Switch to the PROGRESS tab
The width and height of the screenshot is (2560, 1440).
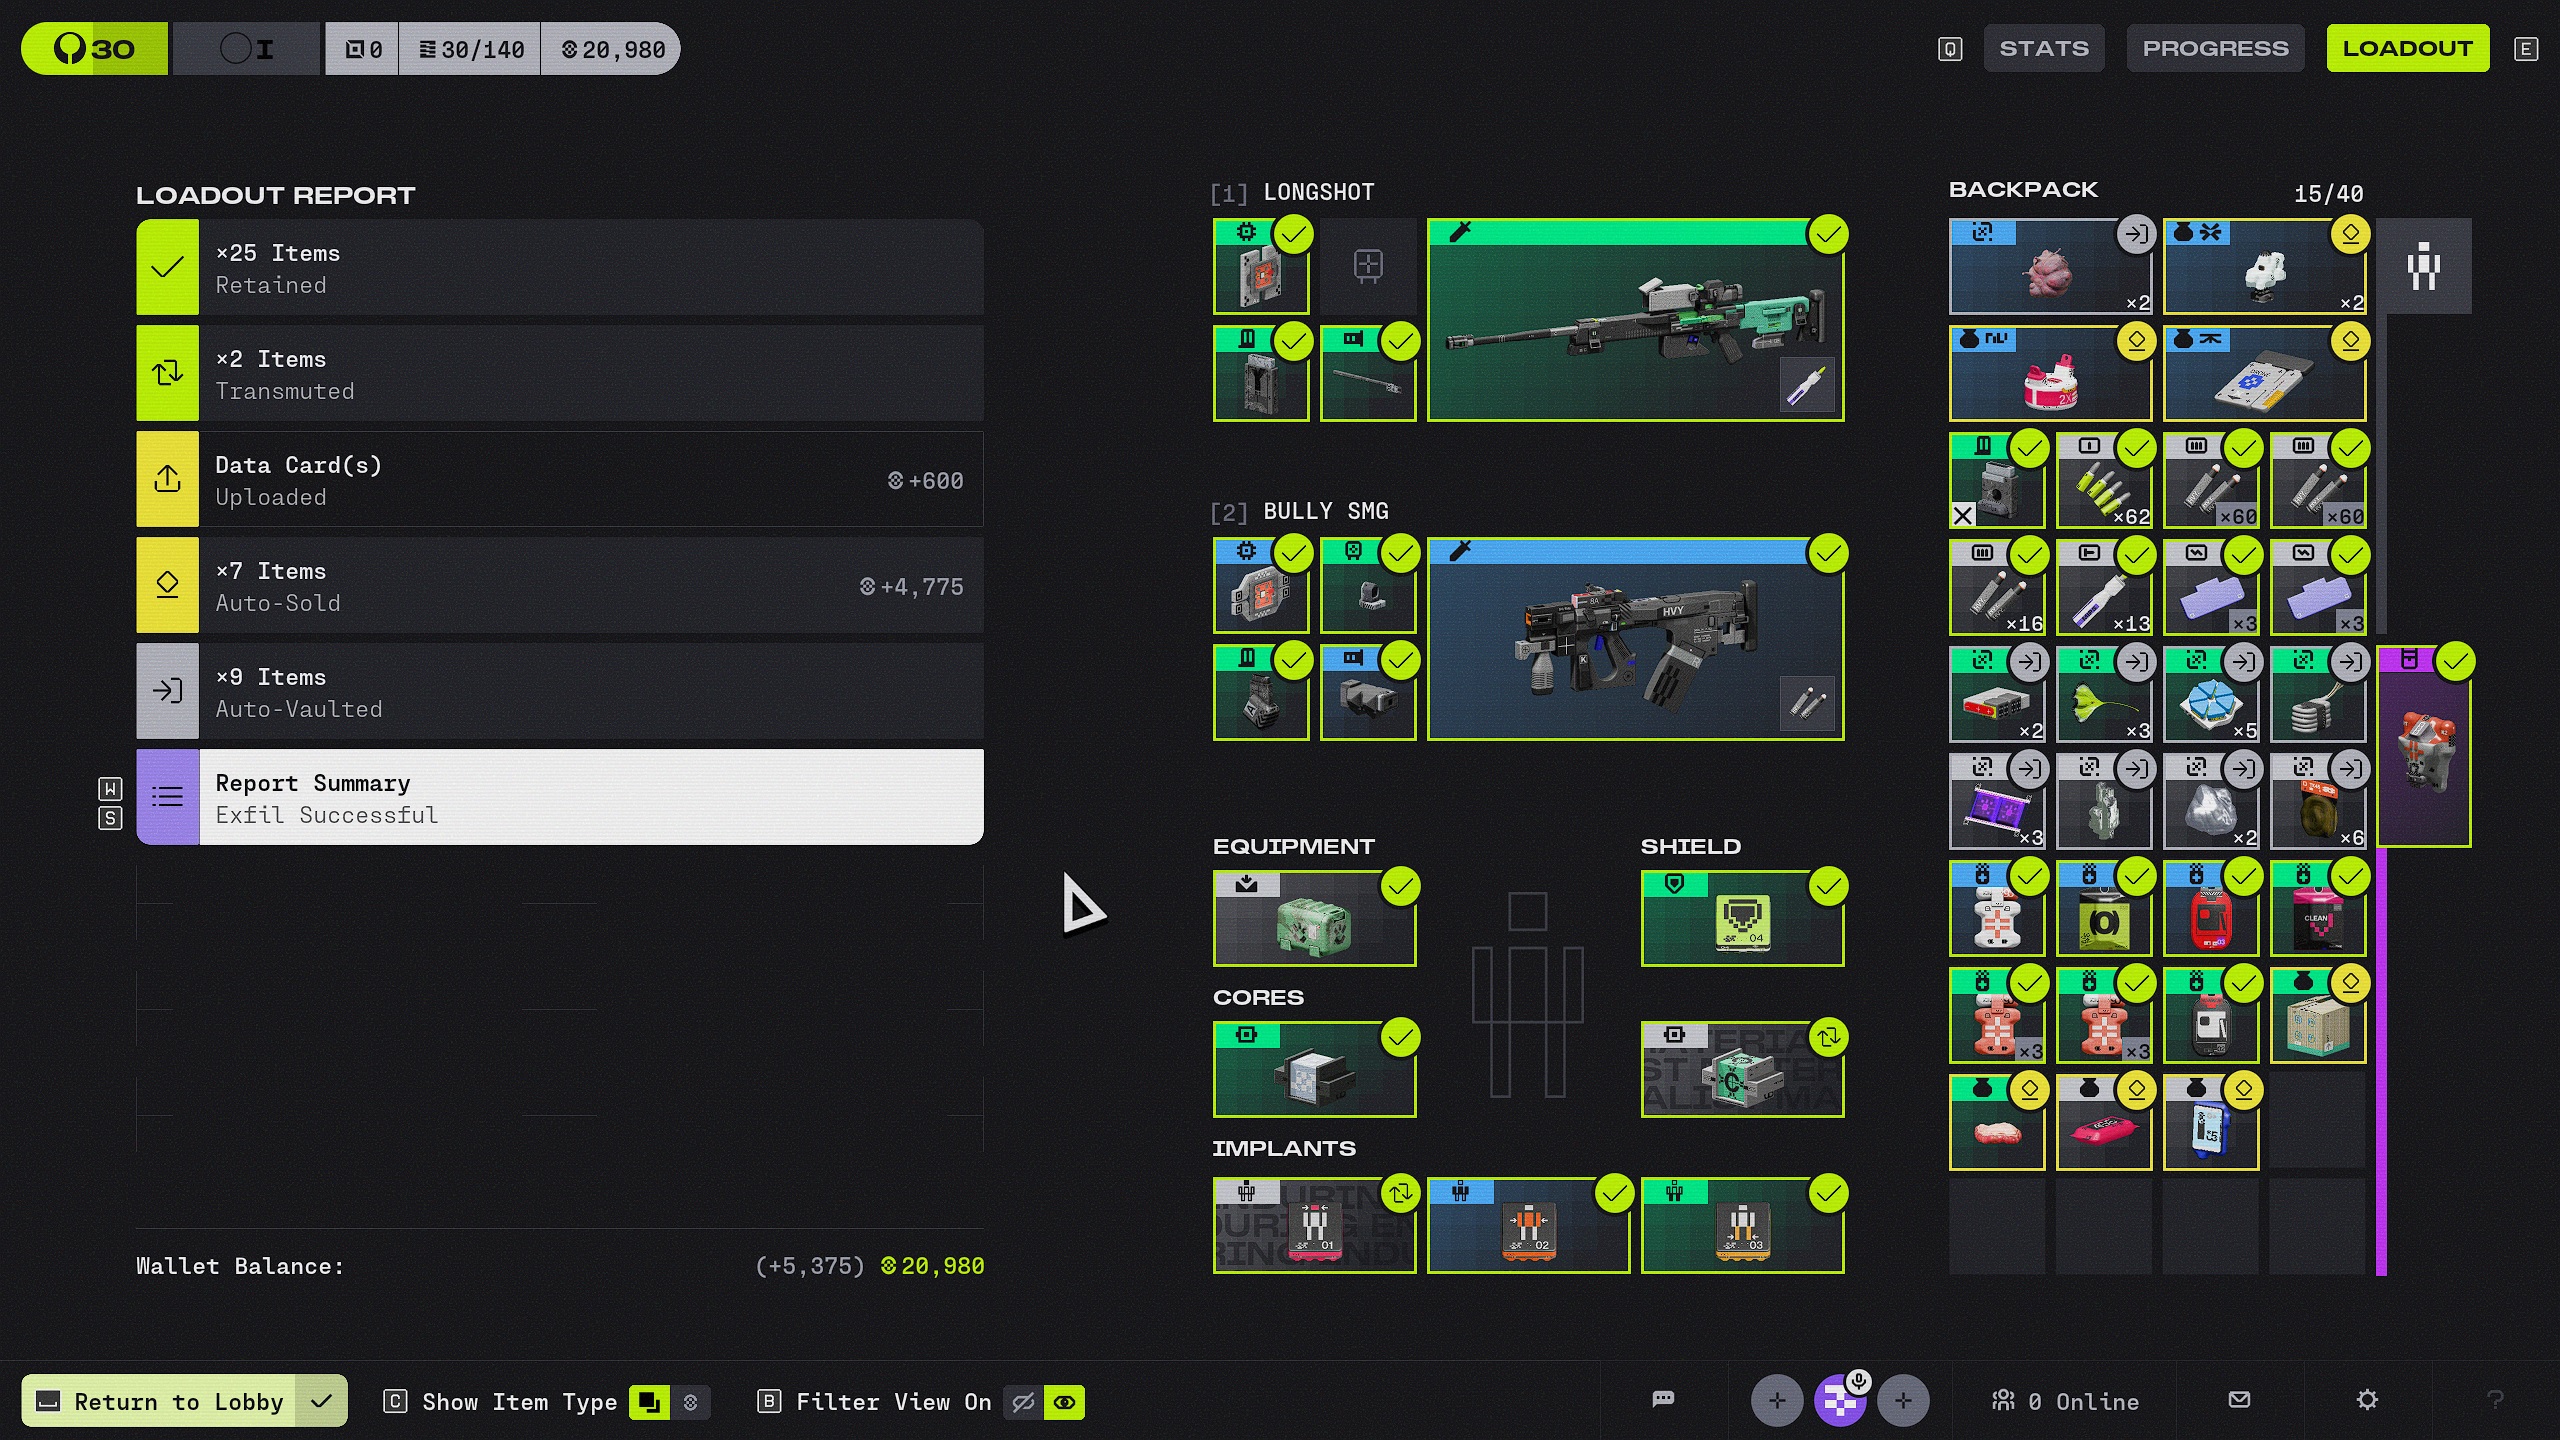[2214, 48]
